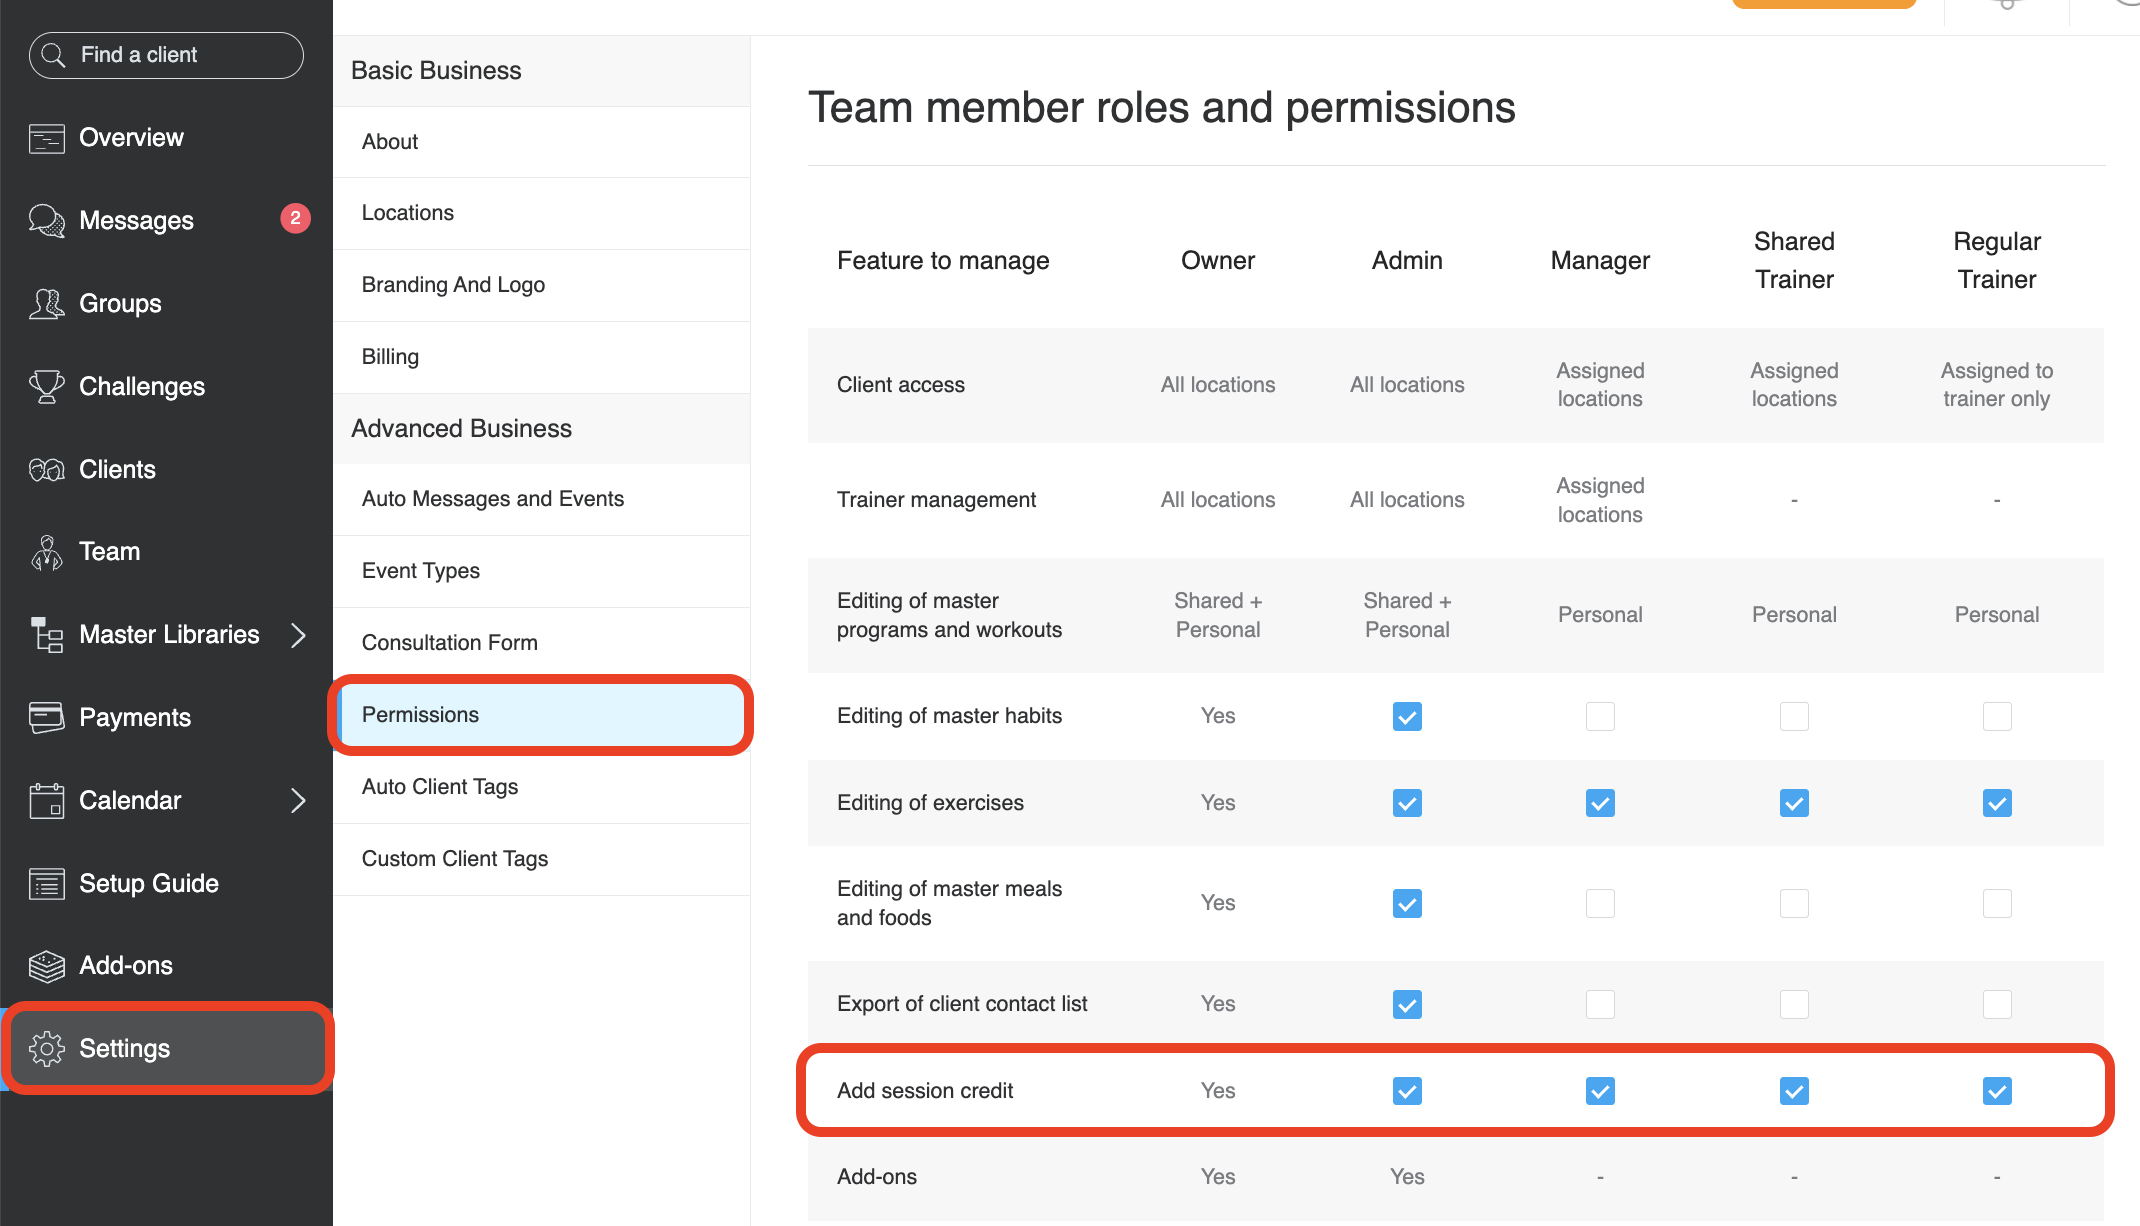This screenshot has height=1226, width=2140.
Task: Open the Billing settings page
Action: click(390, 357)
